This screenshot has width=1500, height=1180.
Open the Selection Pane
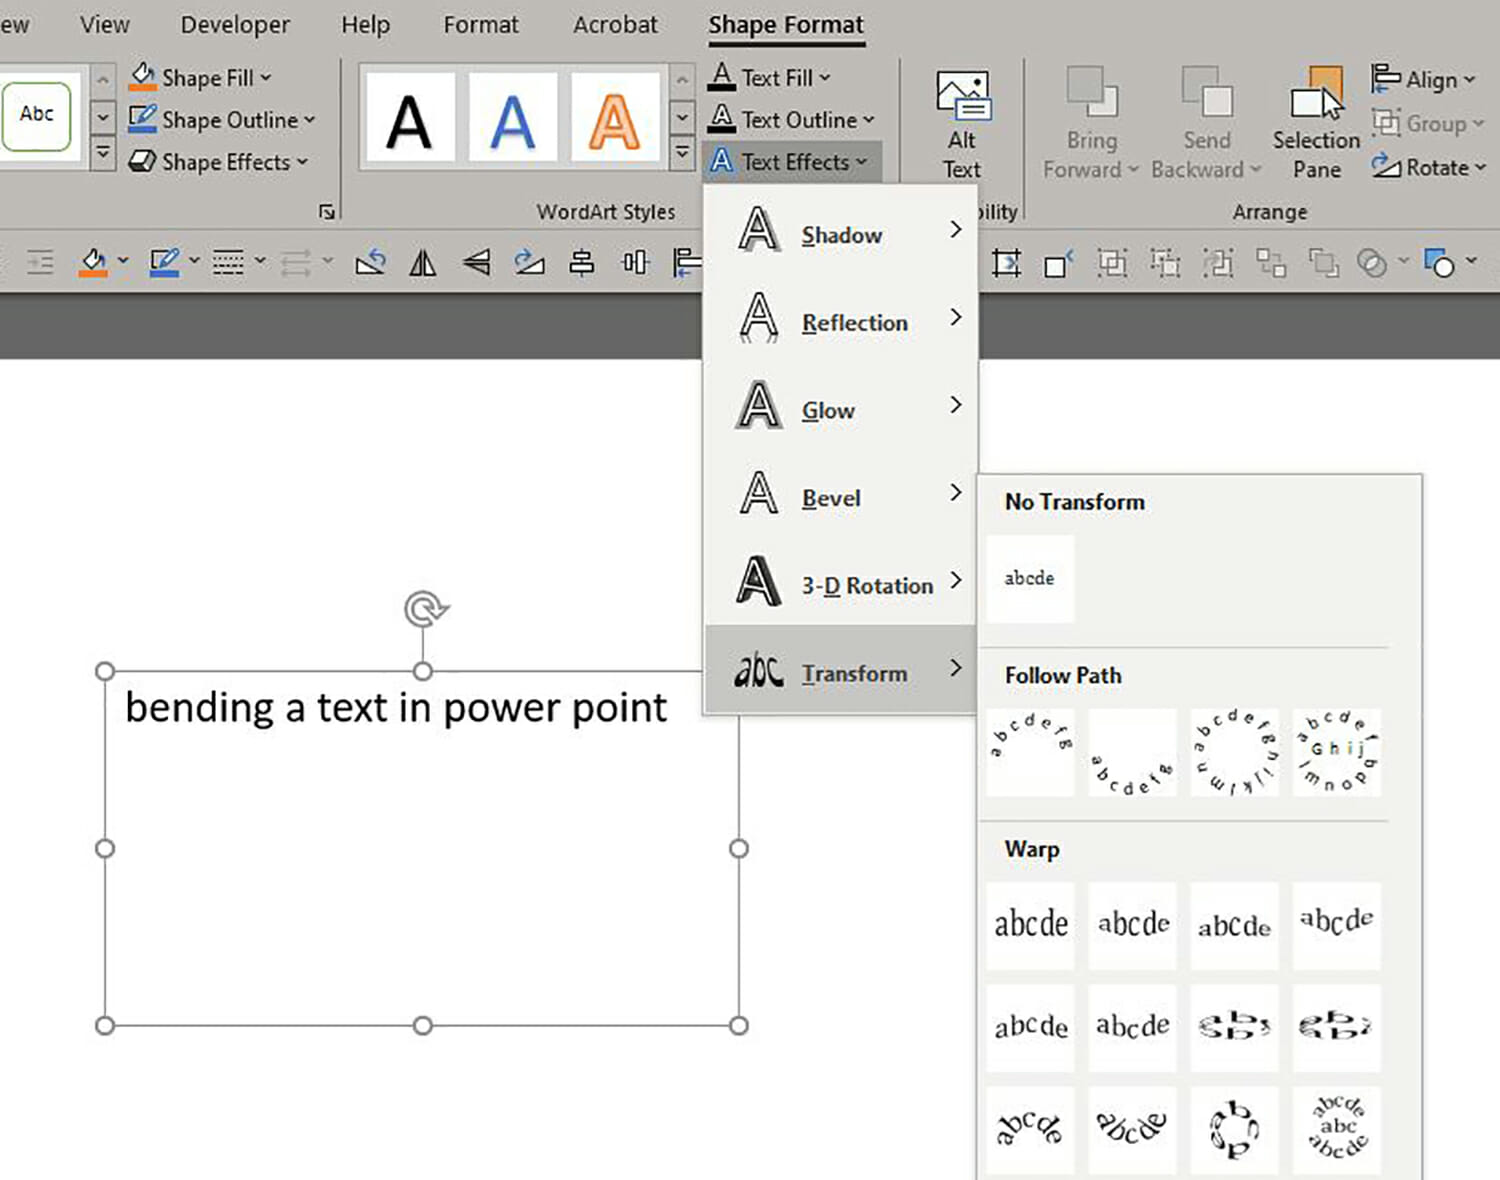point(1314,120)
